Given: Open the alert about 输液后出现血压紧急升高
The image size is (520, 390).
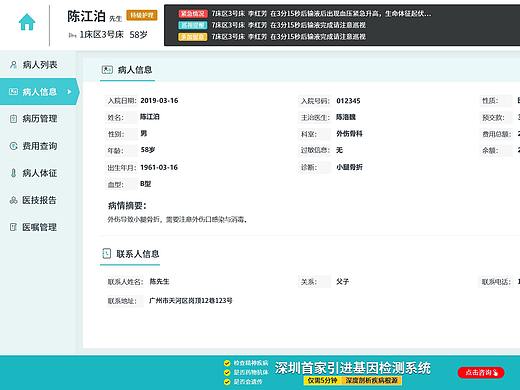Looking at the screenshot, I should [x=321, y=14].
